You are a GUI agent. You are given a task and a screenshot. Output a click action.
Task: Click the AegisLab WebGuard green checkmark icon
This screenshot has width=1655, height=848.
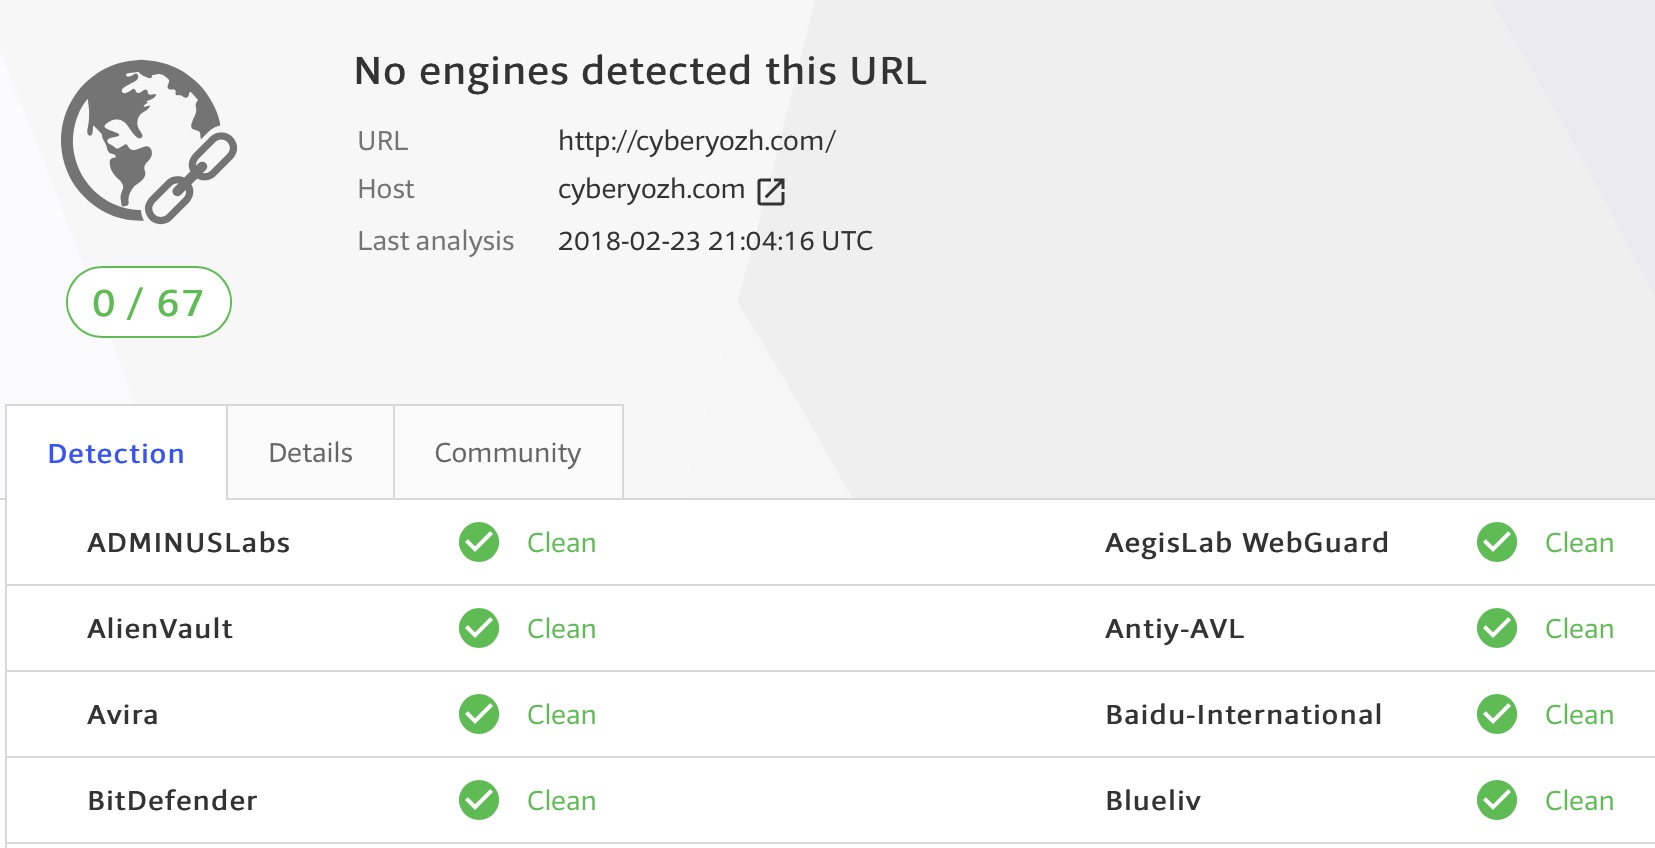pos(1497,543)
